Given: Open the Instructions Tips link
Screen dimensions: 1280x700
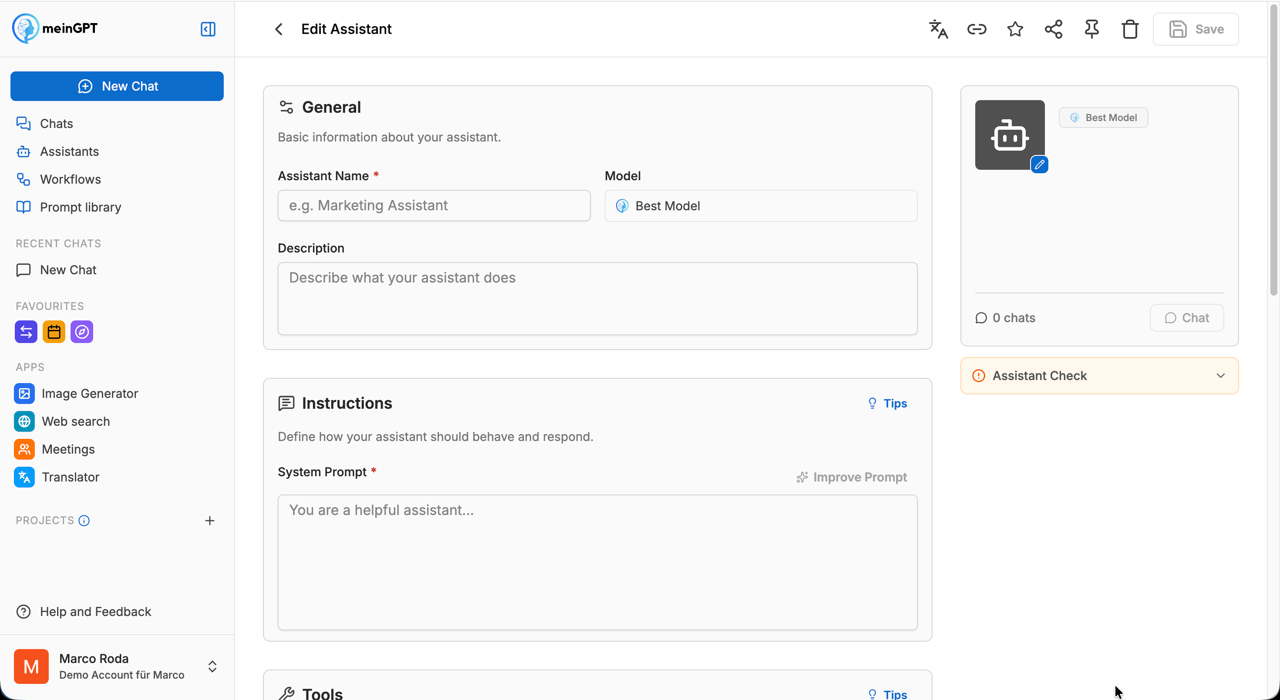Looking at the screenshot, I should point(887,404).
